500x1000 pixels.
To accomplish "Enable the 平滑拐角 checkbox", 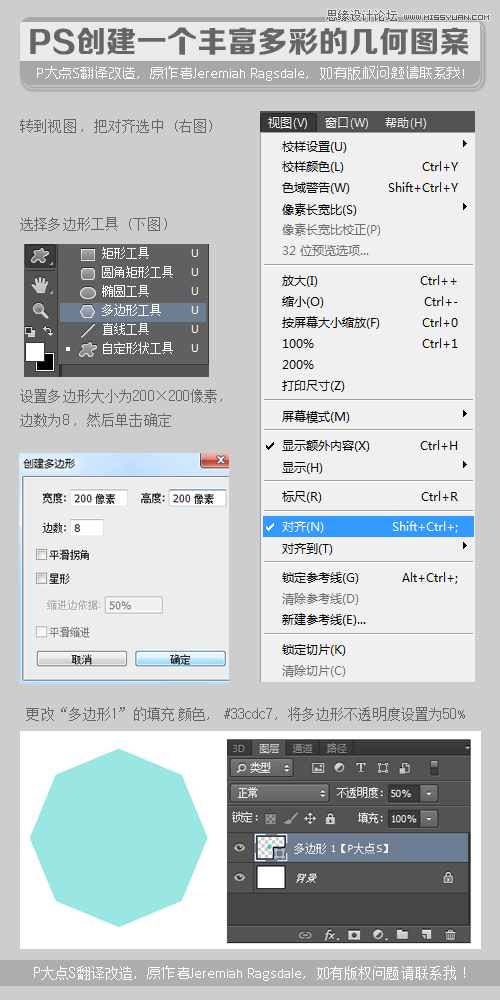I will (x=41, y=555).
